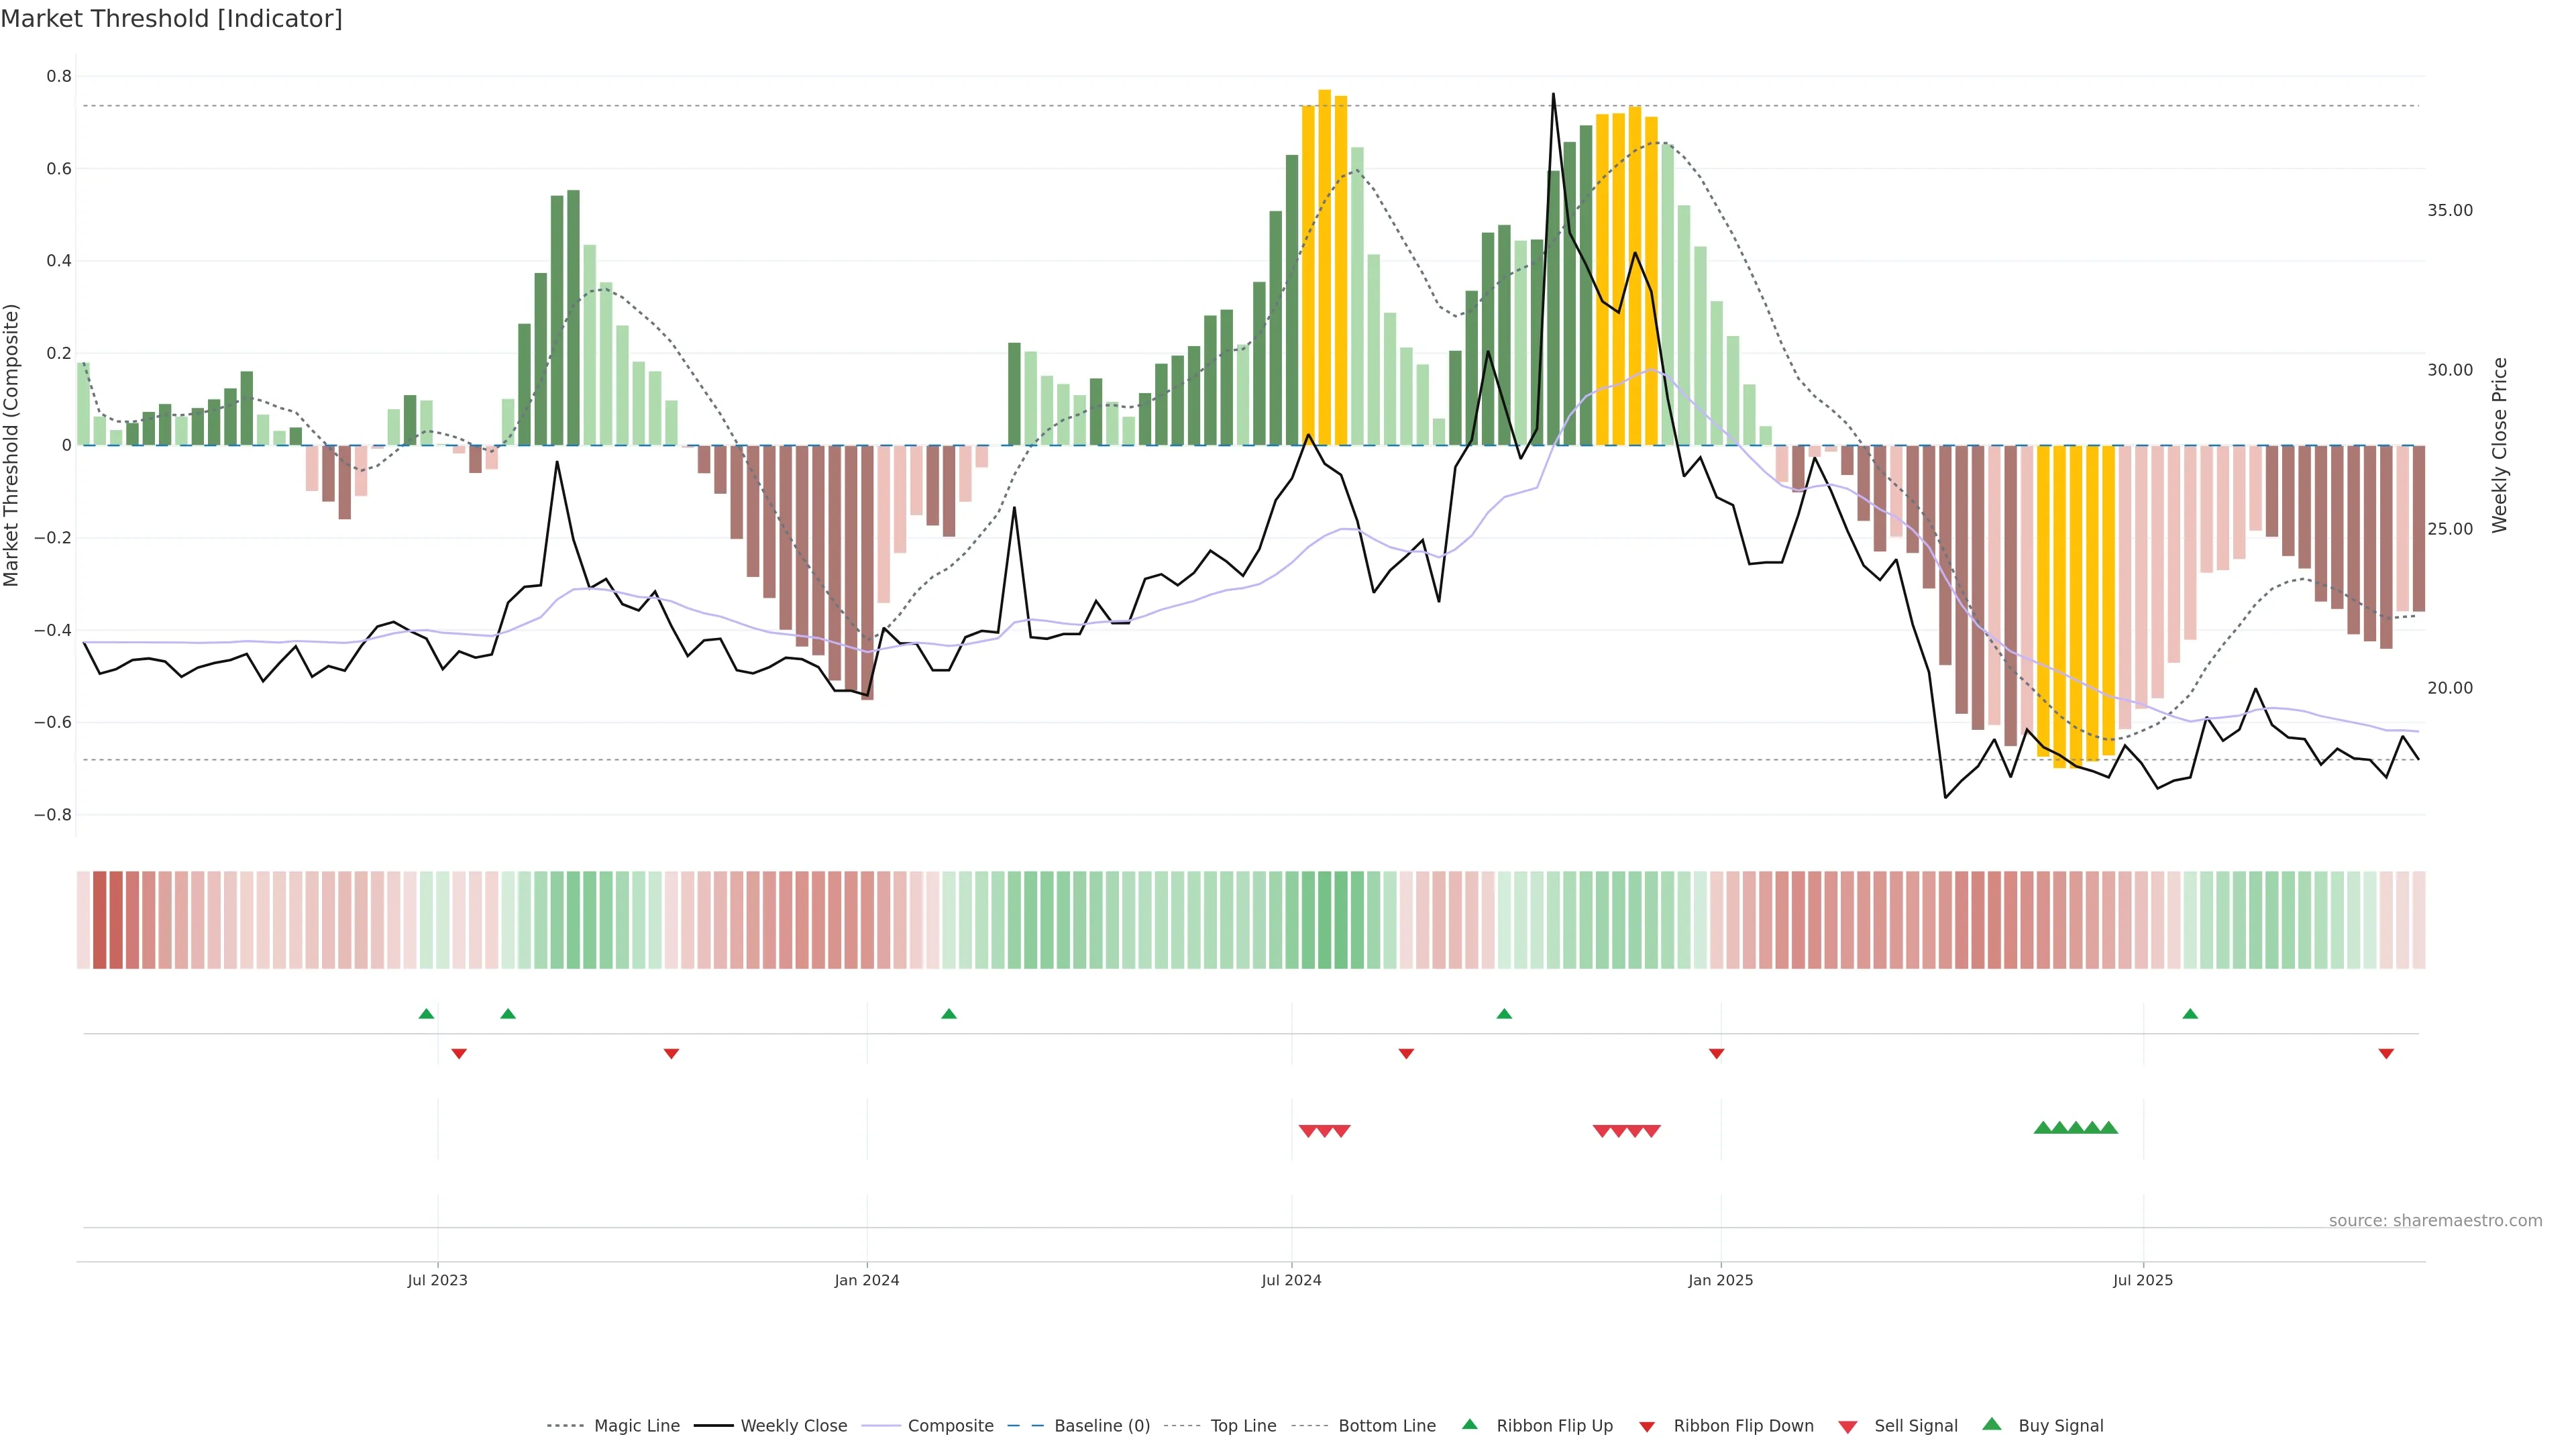Toggle the Weekly Close series in legend
This screenshot has width=2576, height=1449.
click(793, 1426)
